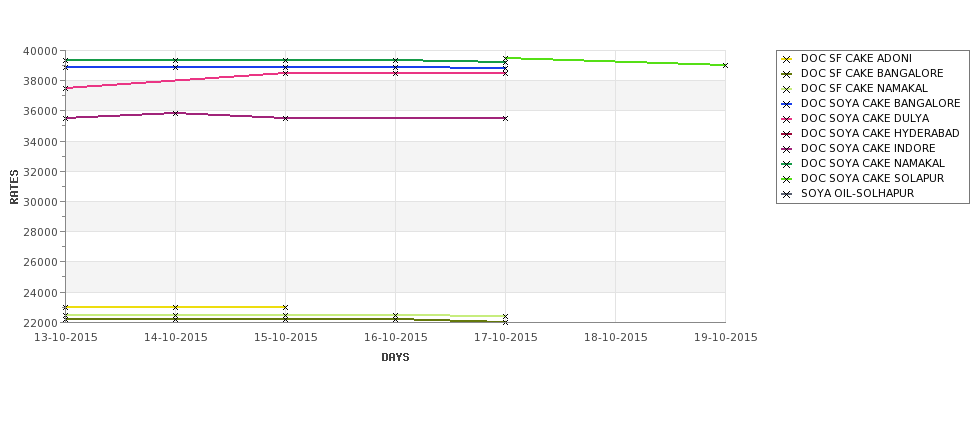Click the data point at the 19-10-2015 end

pos(725,65)
